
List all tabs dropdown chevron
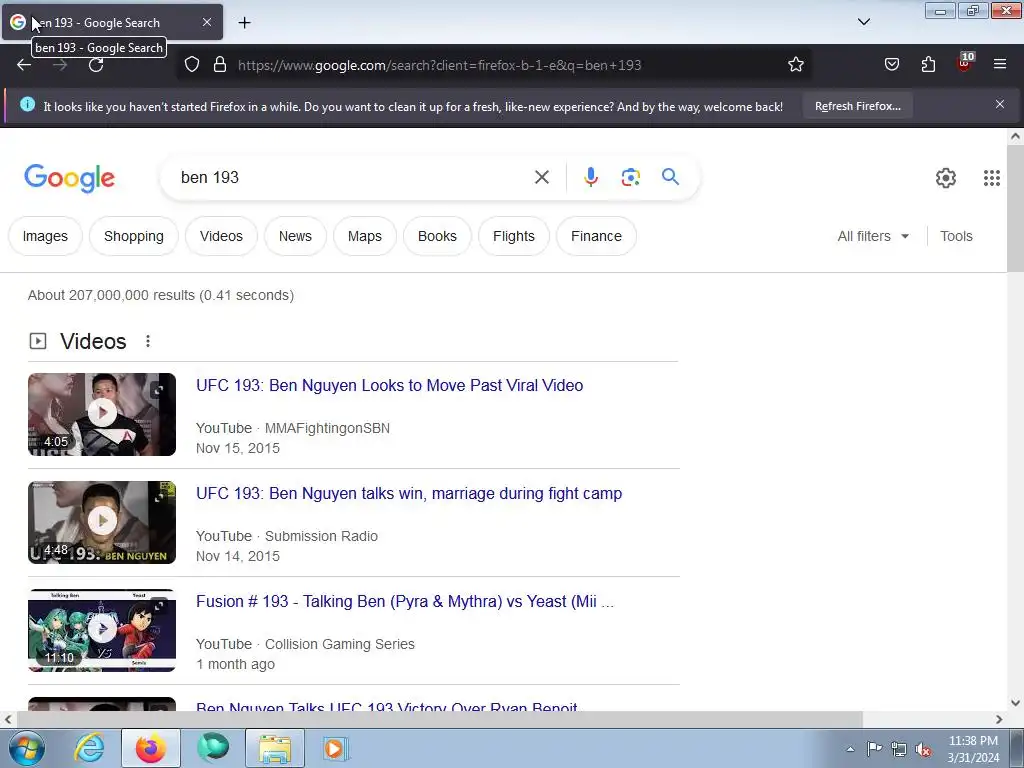click(863, 22)
